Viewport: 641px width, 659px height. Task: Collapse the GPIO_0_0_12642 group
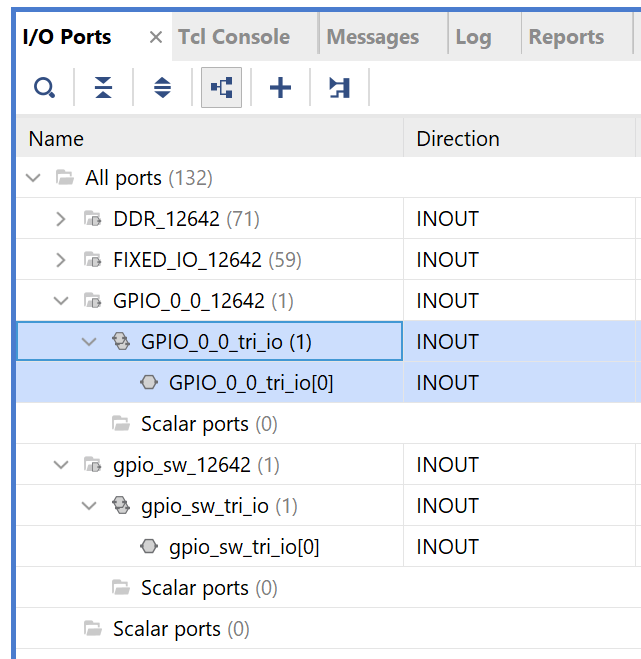click(x=61, y=301)
